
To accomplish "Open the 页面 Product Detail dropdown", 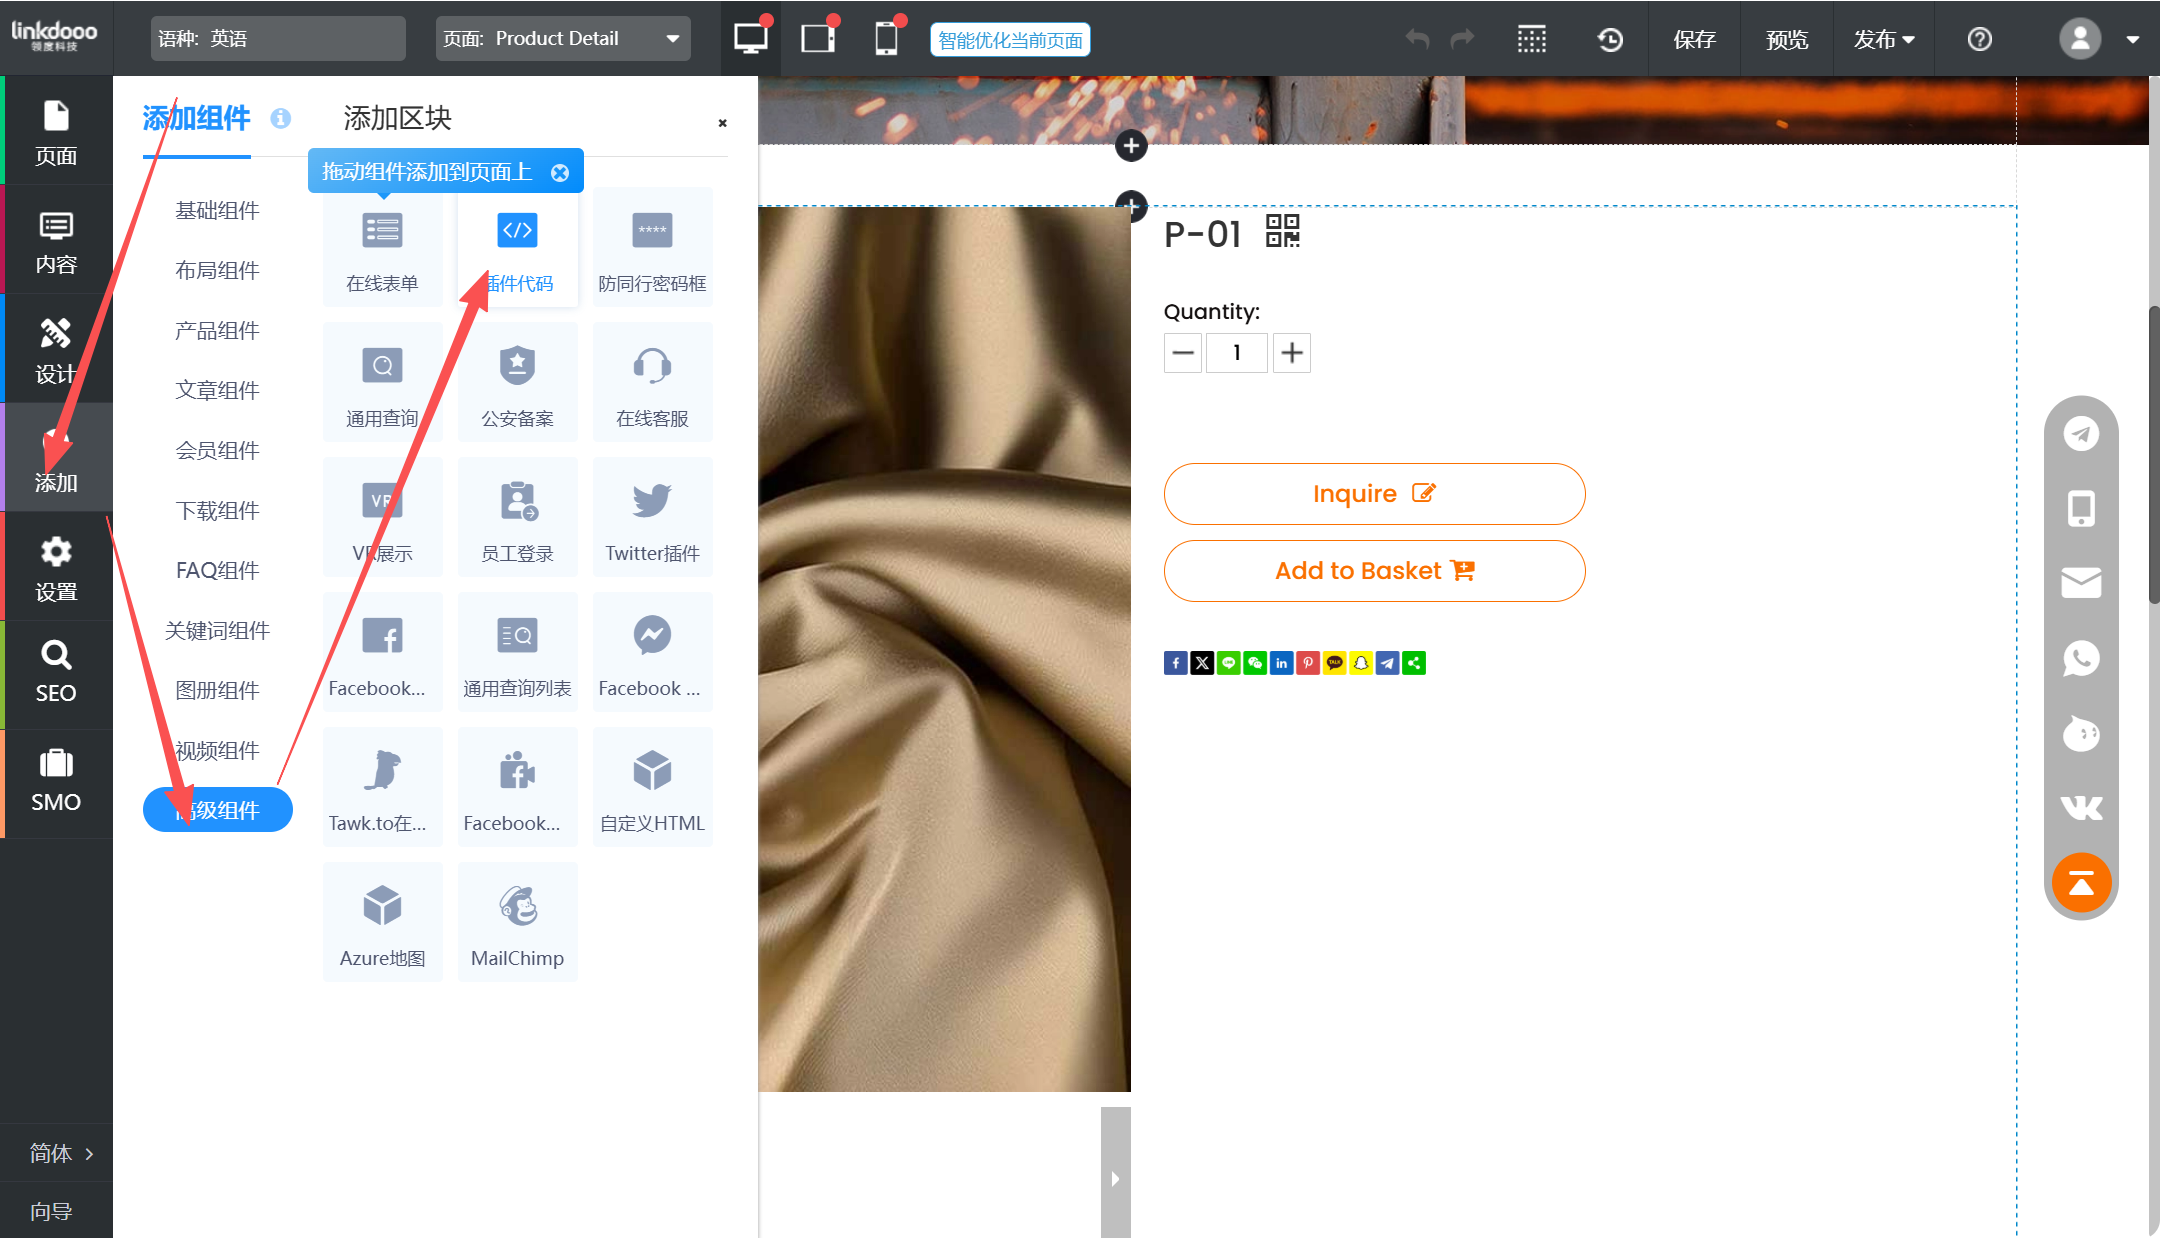I will pyautogui.click(x=563, y=39).
